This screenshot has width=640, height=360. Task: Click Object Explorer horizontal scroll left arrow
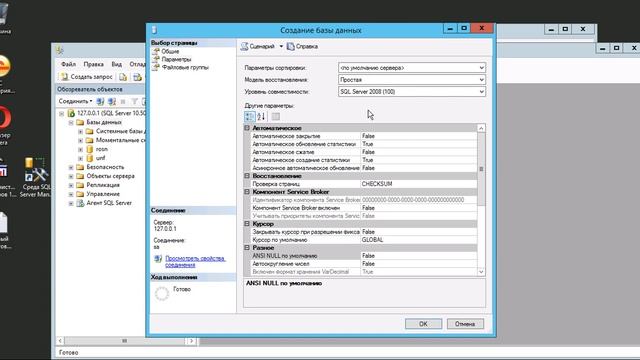click(60, 341)
